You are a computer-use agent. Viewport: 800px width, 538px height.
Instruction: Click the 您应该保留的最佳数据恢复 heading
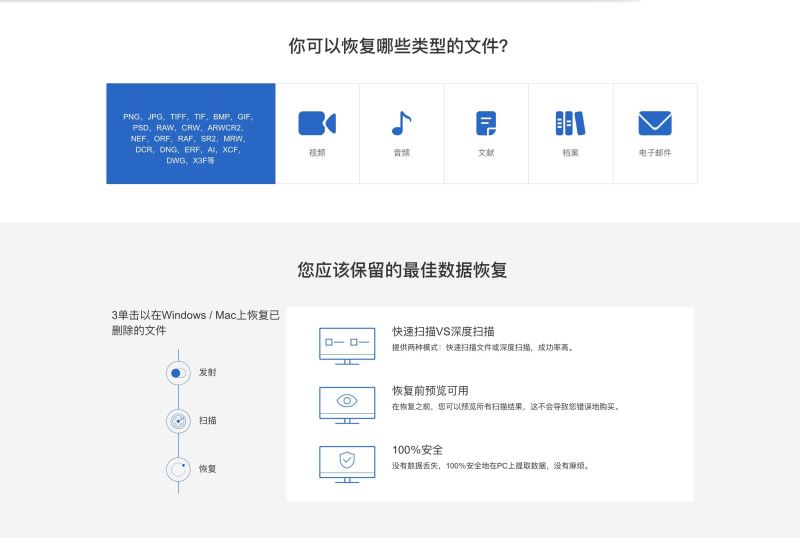point(403,270)
